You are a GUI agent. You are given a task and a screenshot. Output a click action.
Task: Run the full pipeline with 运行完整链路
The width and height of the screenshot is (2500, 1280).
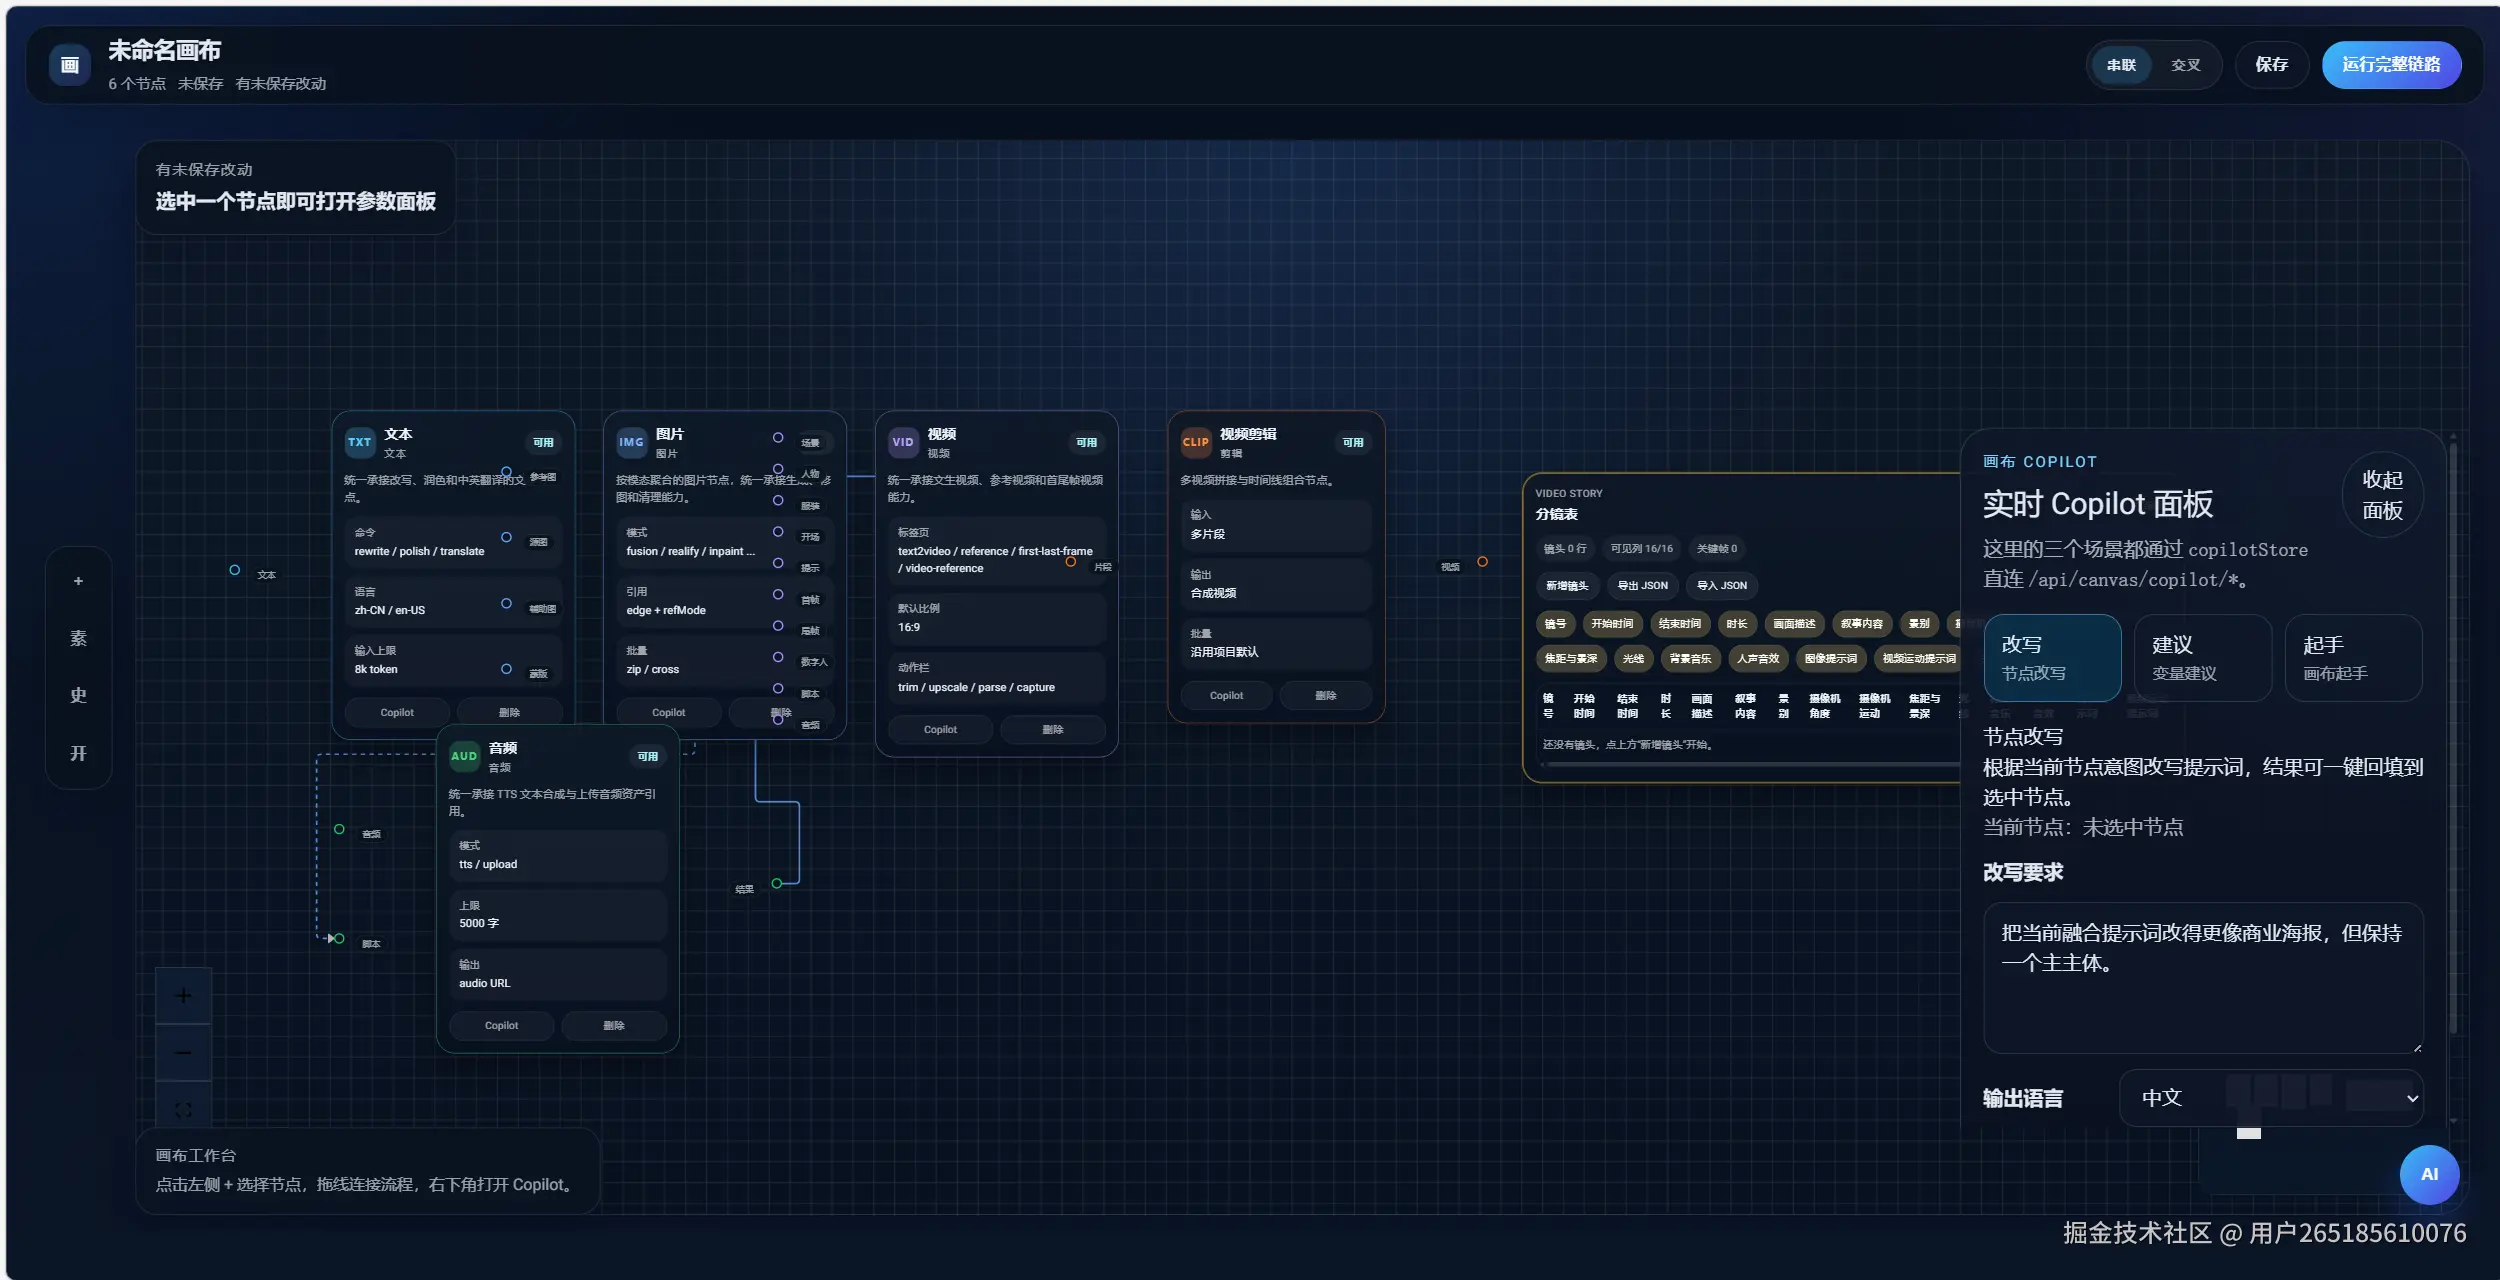pyautogui.click(x=2392, y=64)
